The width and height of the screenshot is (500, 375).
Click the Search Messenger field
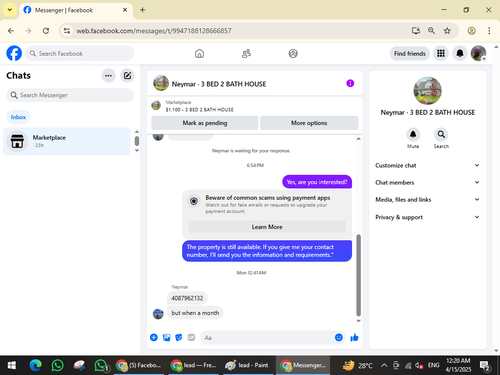[70, 95]
